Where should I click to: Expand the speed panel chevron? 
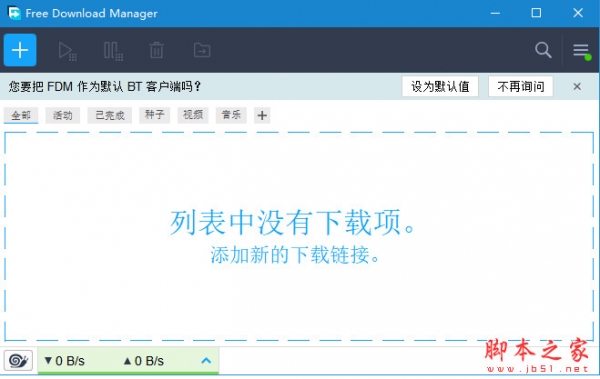[x=206, y=360]
